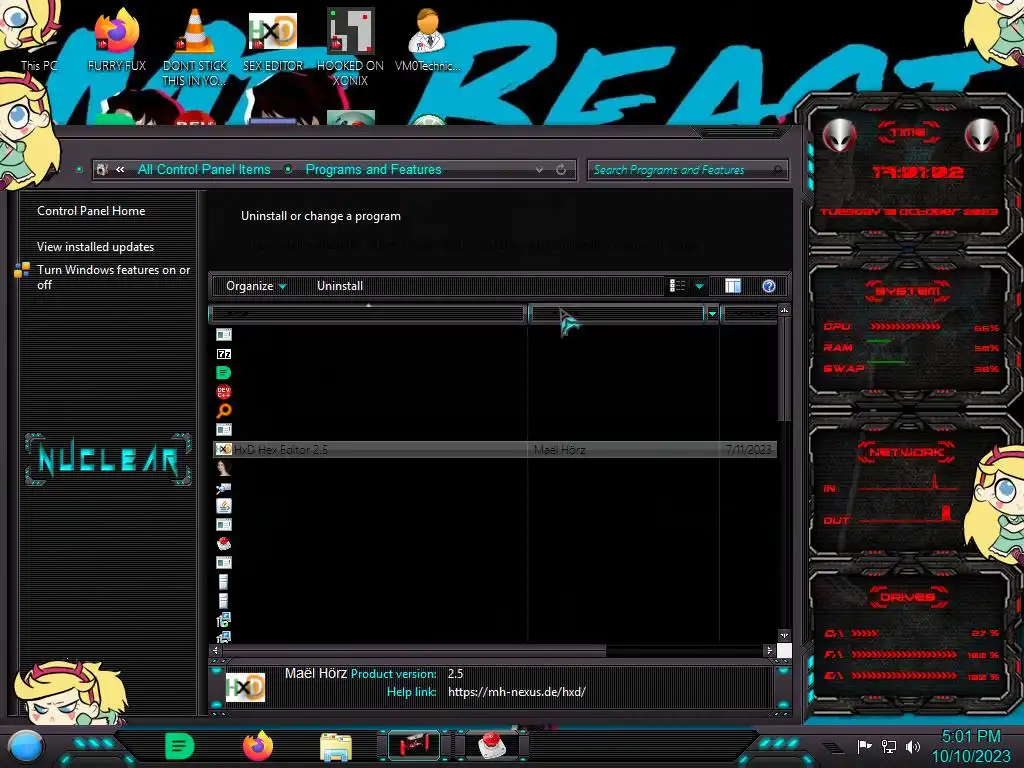1024x768 pixels.
Task: Open the Action Center flag tray icon
Action: tap(864, 746)
